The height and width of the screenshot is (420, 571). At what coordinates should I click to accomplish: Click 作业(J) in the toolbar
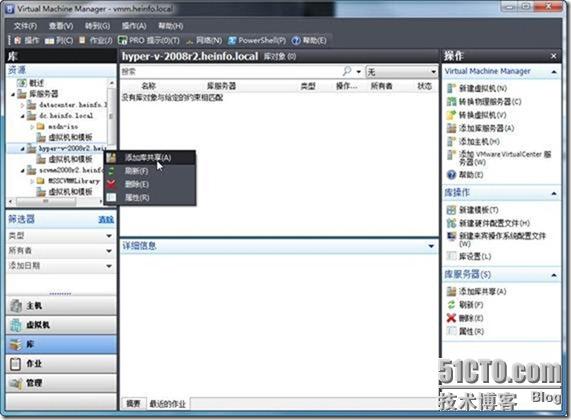click(x=96, y=40)
